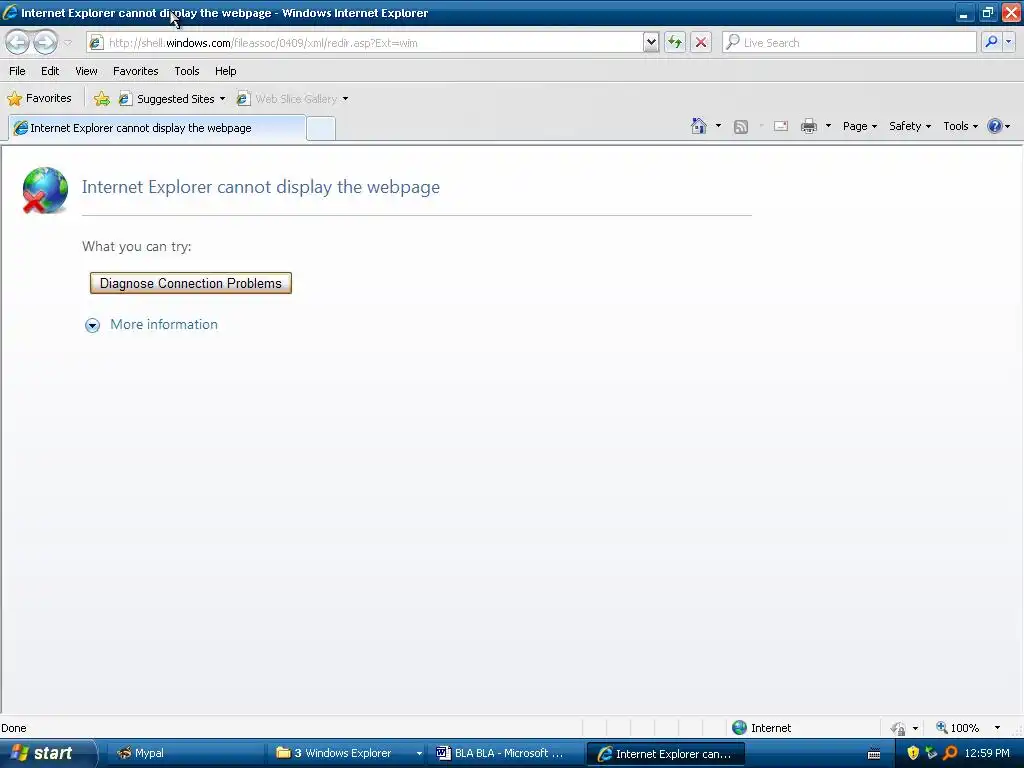1024x768 pixels.
Task: Expand the Web Slice Gallery dropdown arrow
Action: (345, 99)
